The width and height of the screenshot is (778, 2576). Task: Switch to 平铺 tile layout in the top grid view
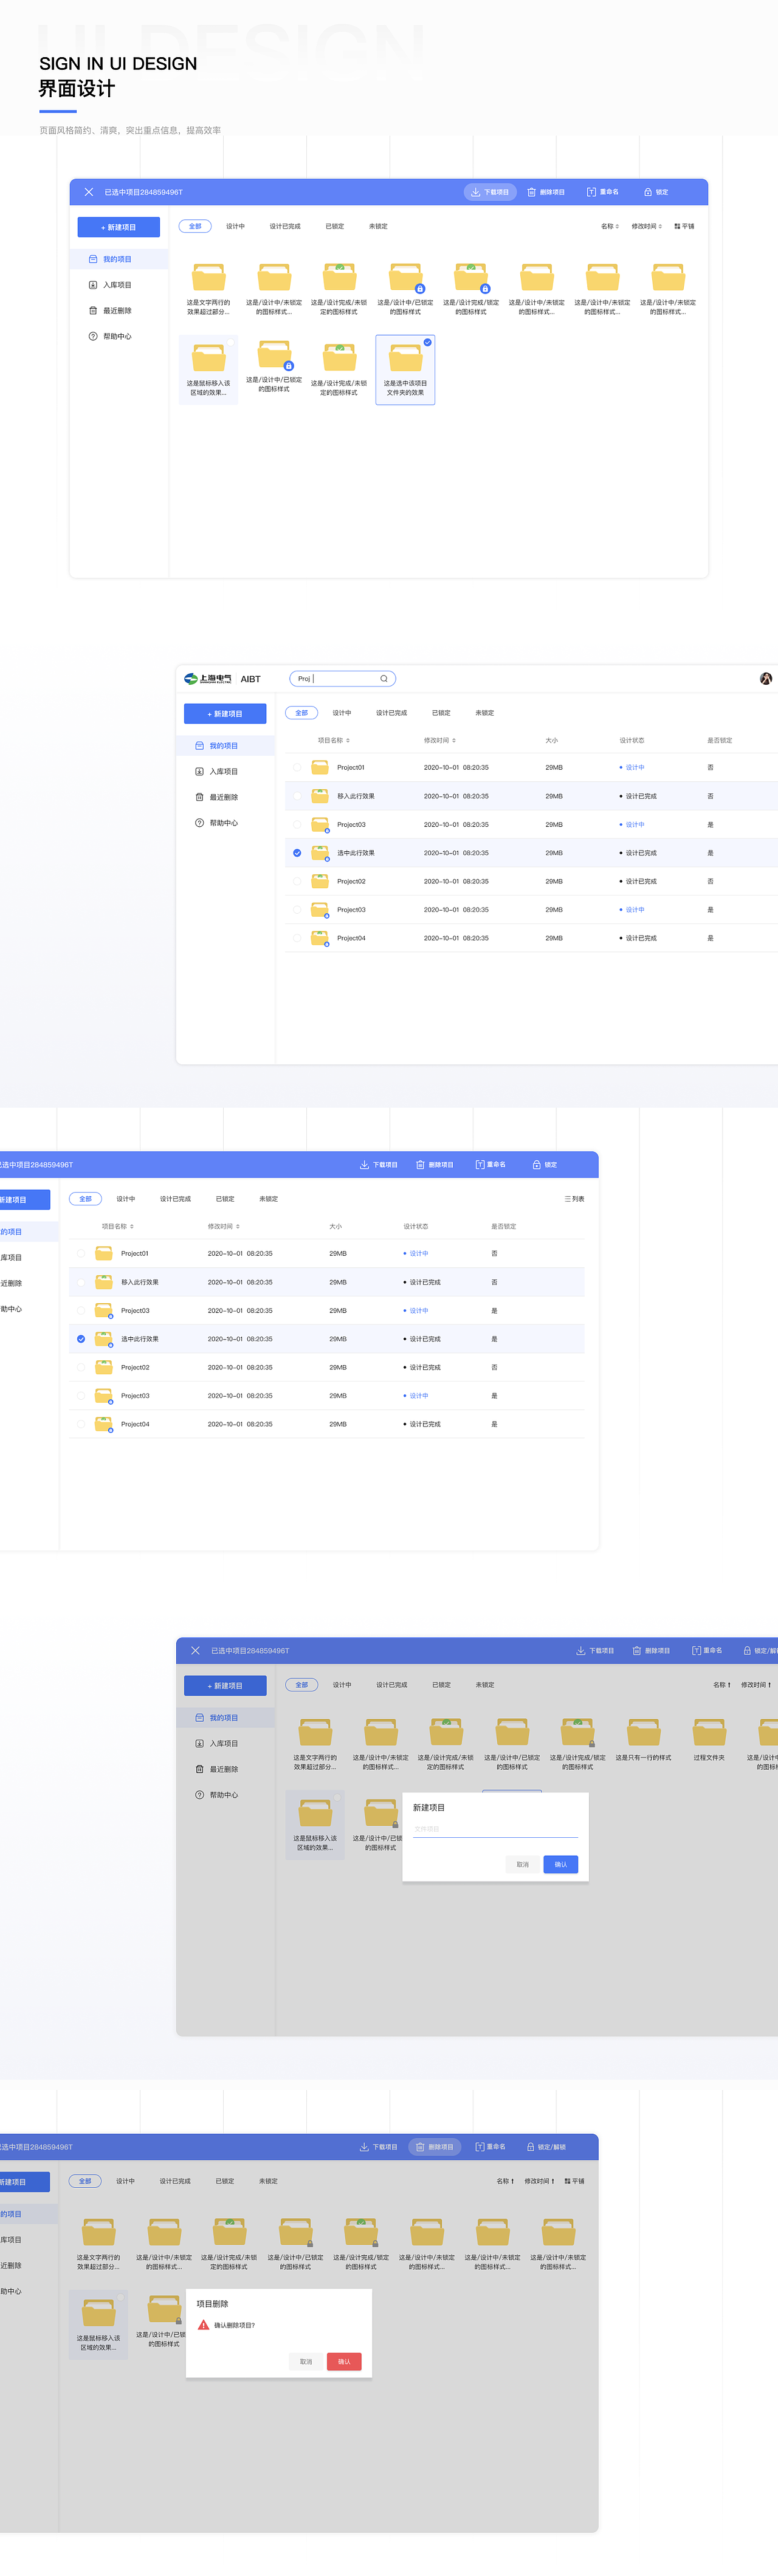684,226
